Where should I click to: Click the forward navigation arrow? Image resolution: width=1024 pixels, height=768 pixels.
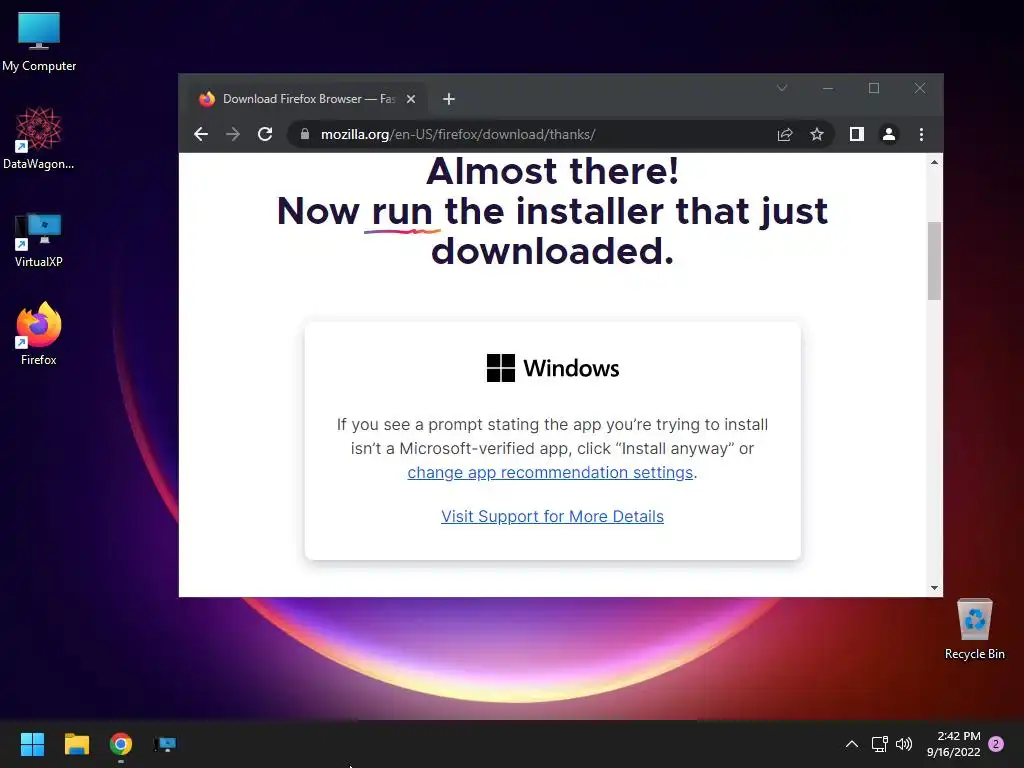pos(232,135)
